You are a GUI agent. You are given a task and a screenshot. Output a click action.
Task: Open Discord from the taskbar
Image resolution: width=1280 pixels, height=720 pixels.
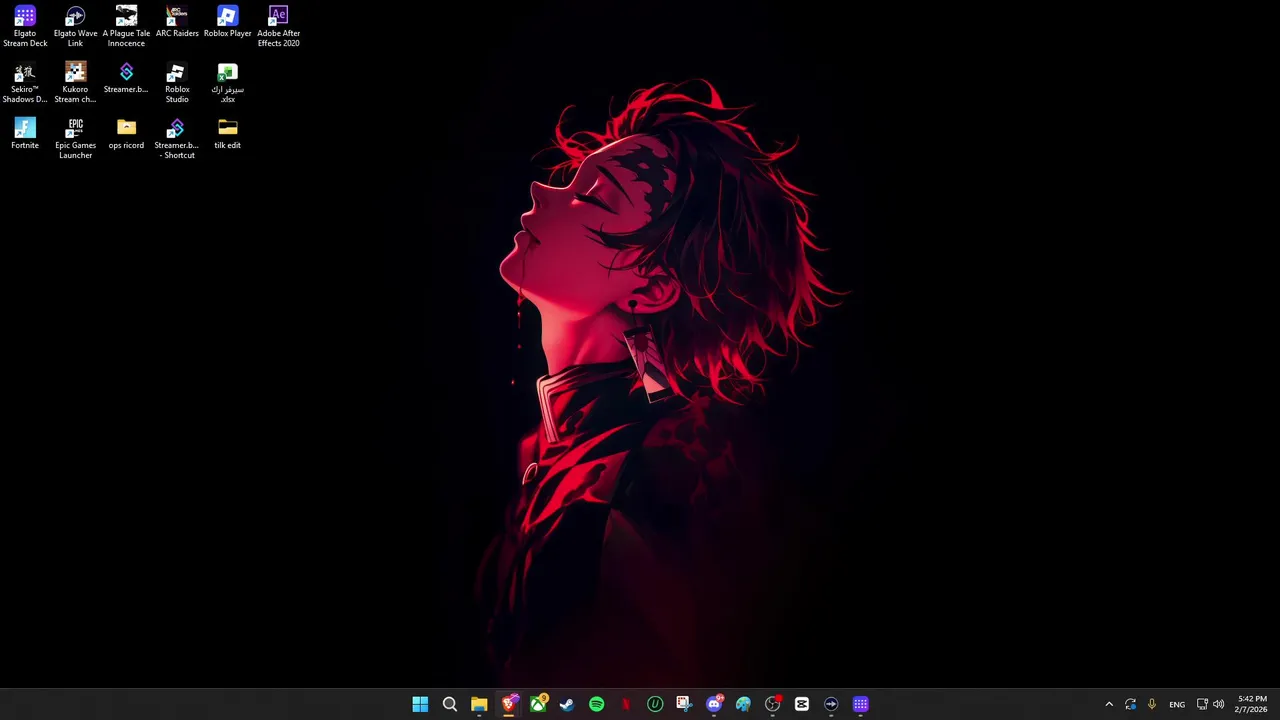[x=714, y=704]
